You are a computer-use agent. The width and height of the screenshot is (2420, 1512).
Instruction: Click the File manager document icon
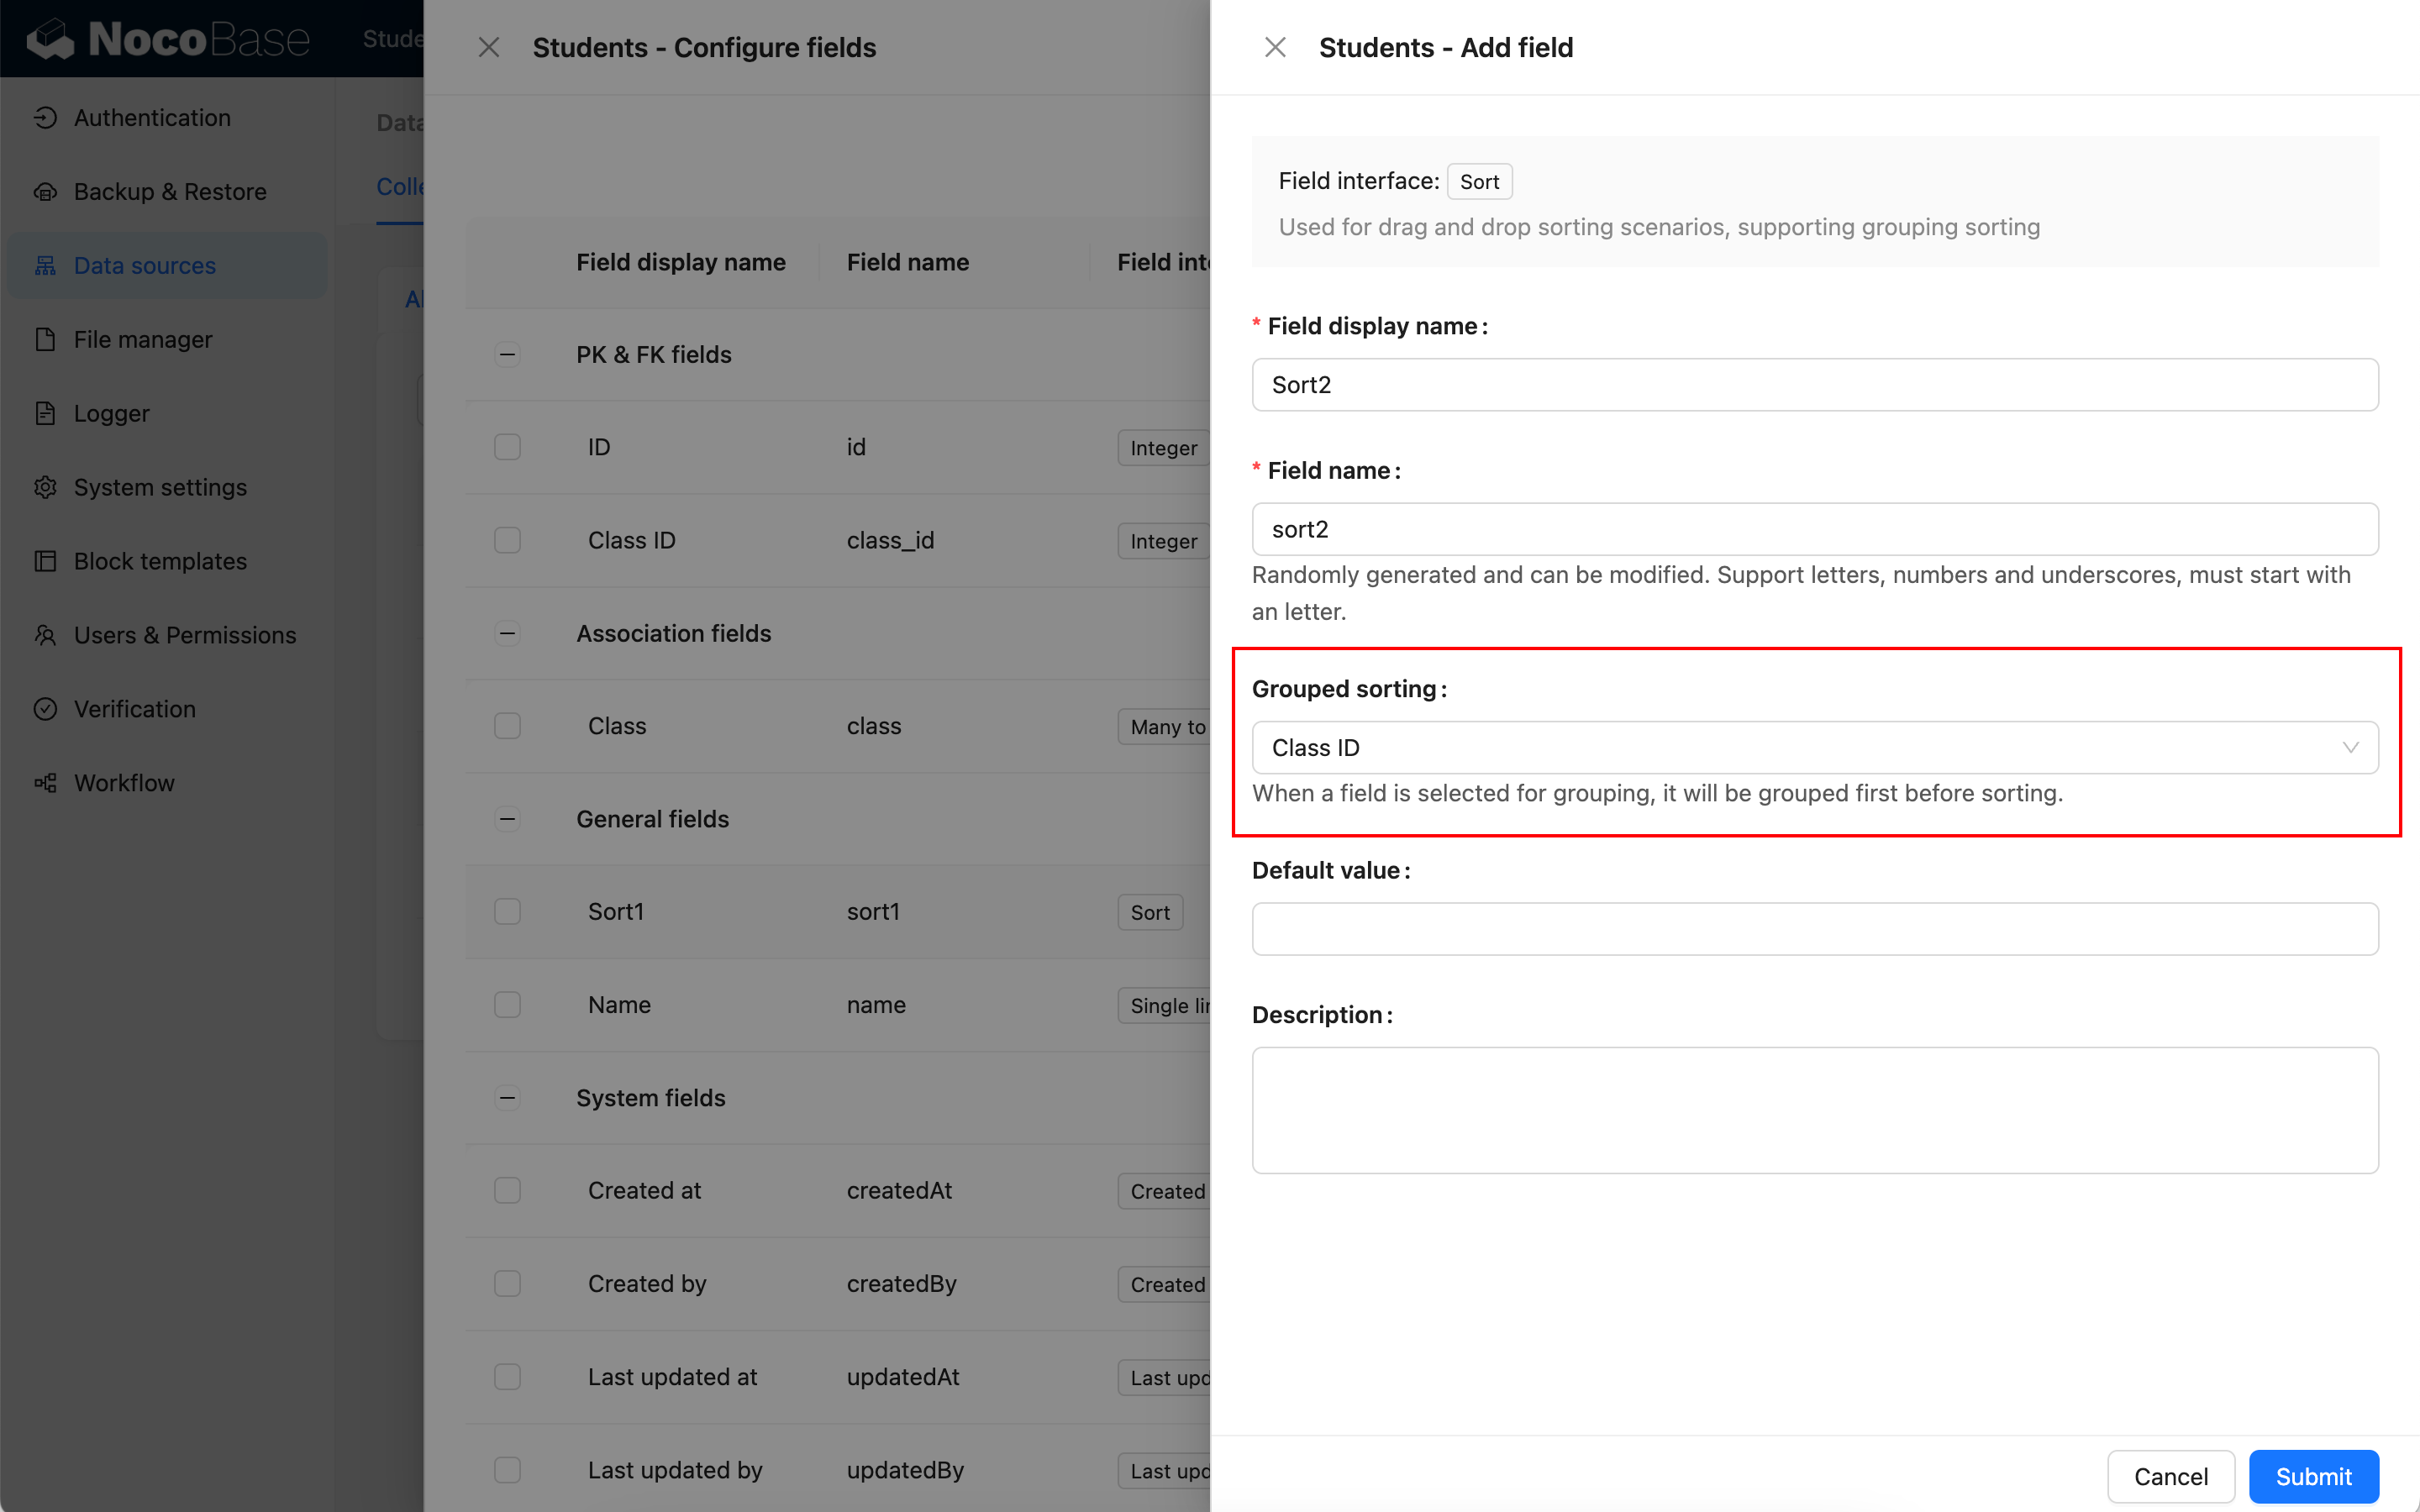[45, 340]
